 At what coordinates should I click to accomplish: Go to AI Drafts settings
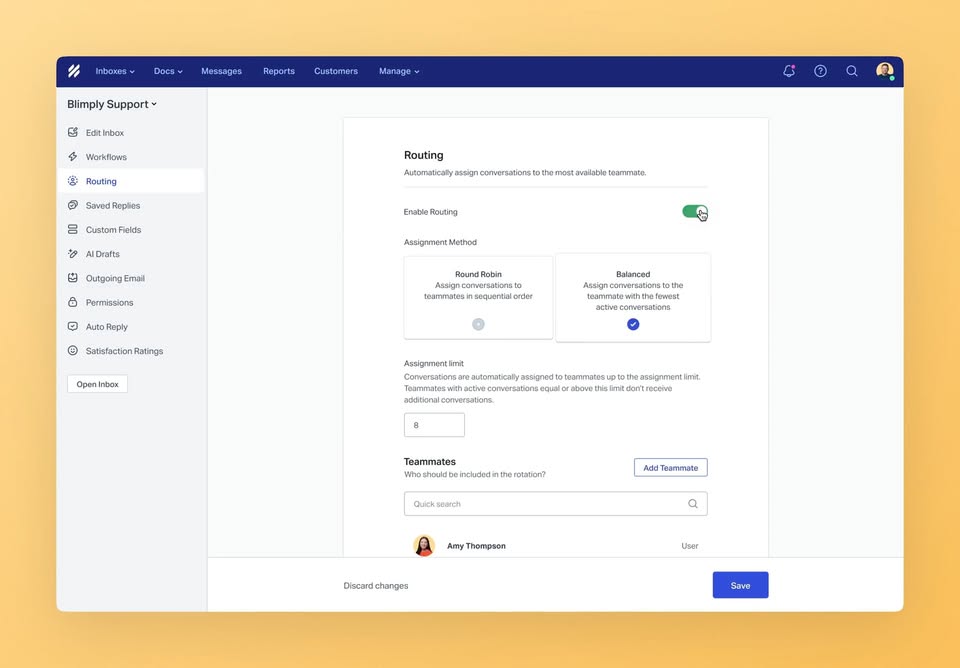[102, 254]
